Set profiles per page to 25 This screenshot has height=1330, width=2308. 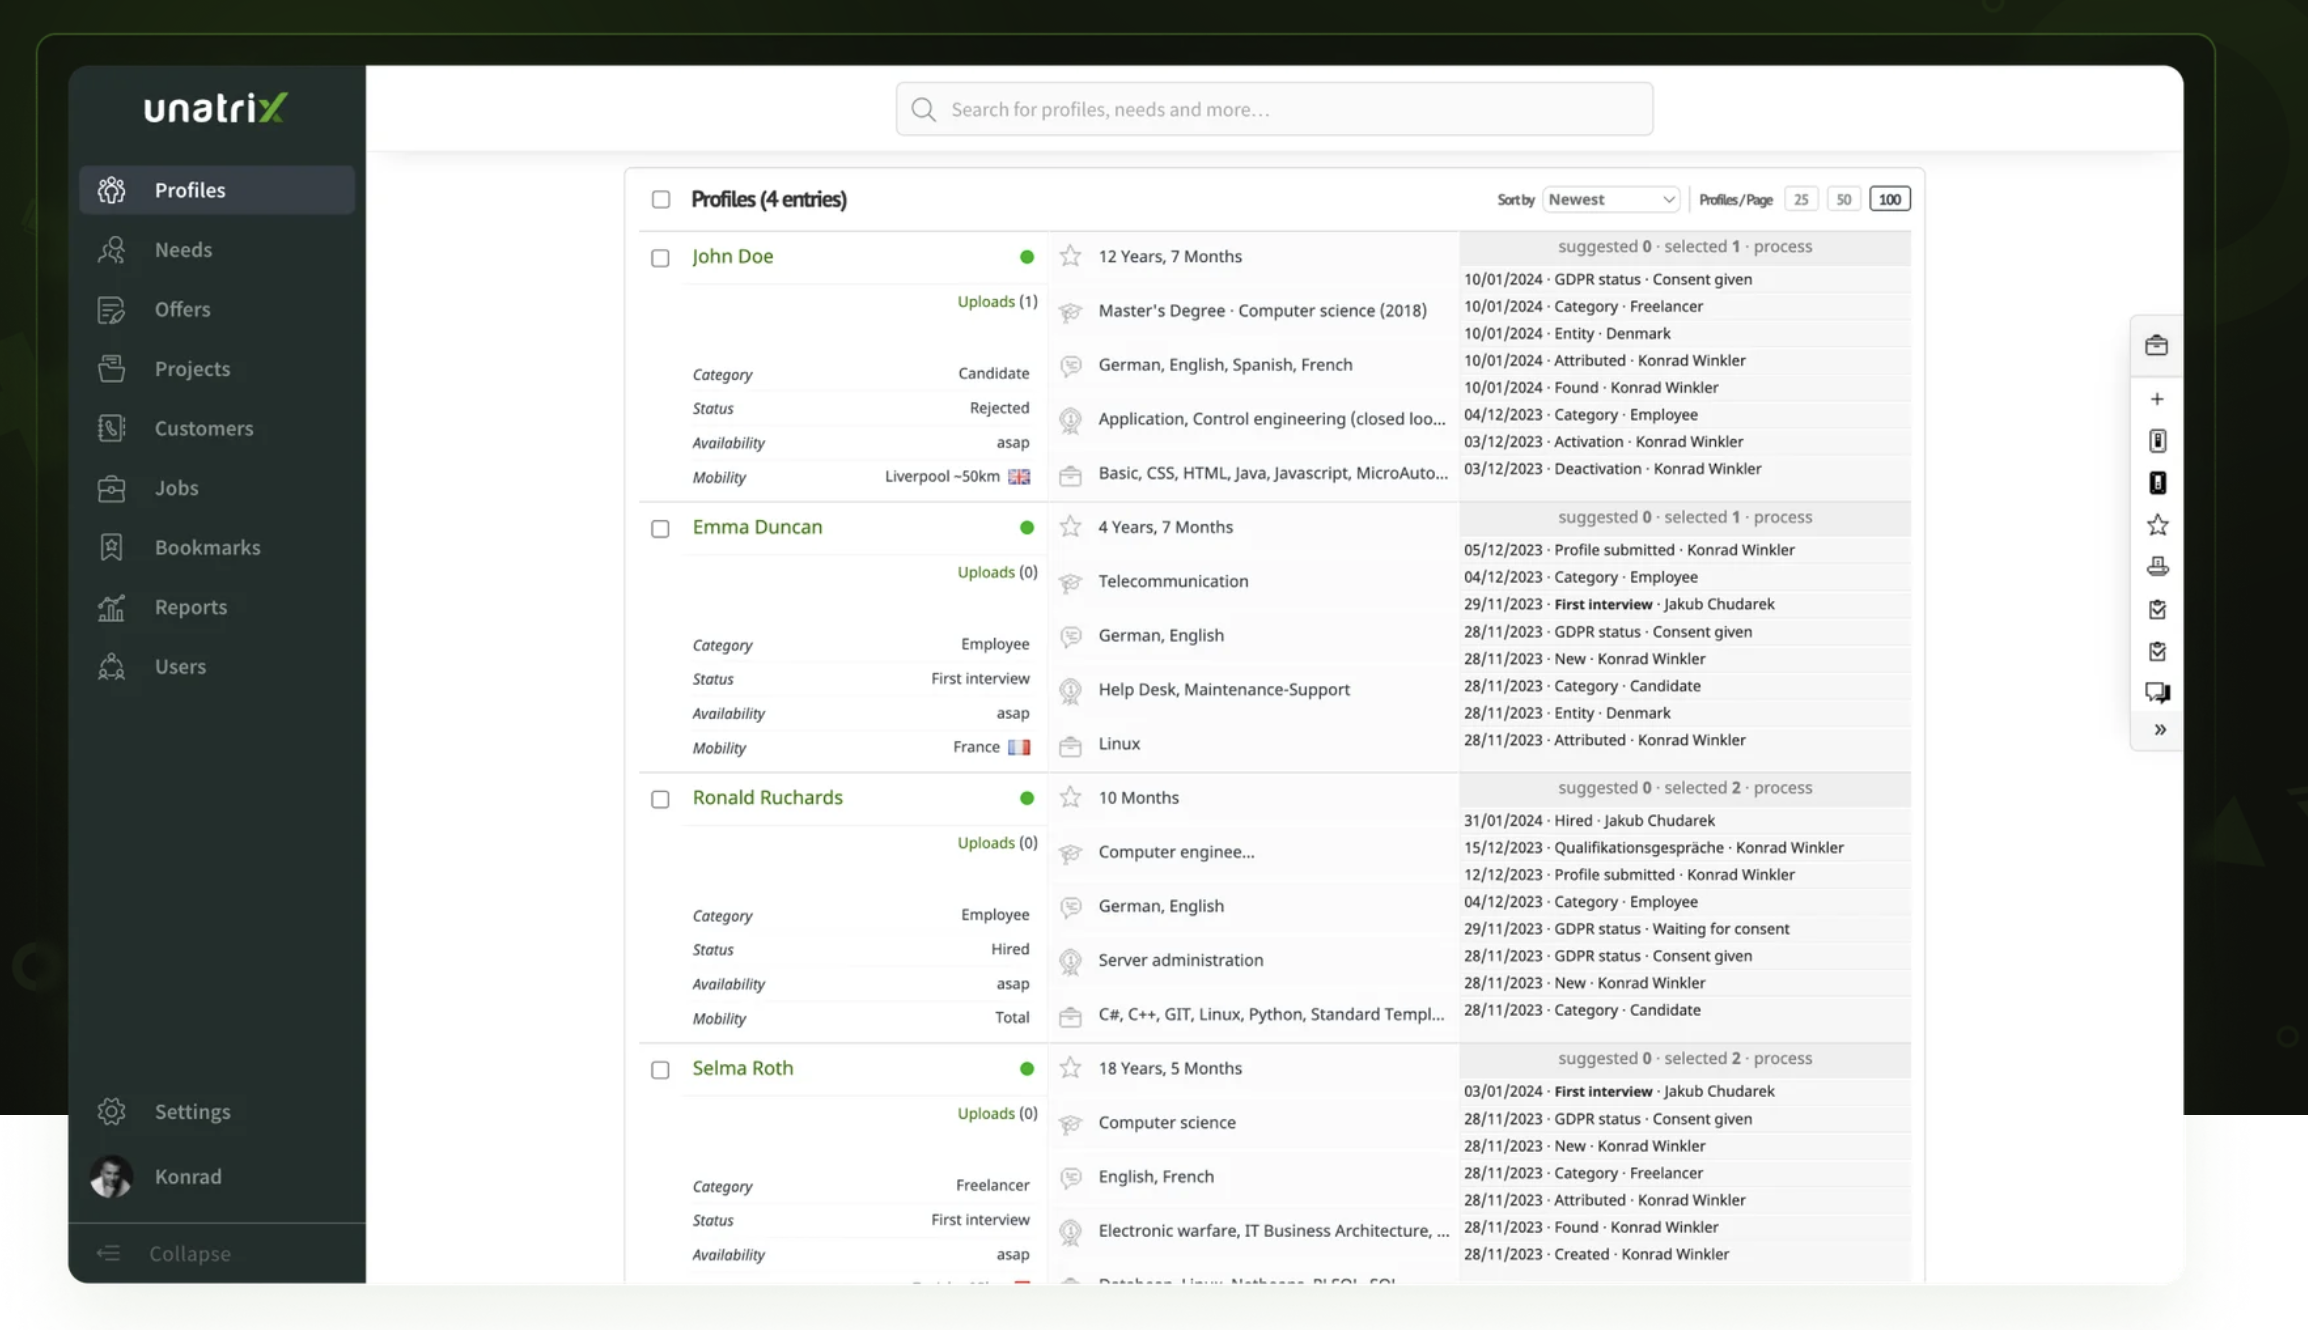point(1800,199)
